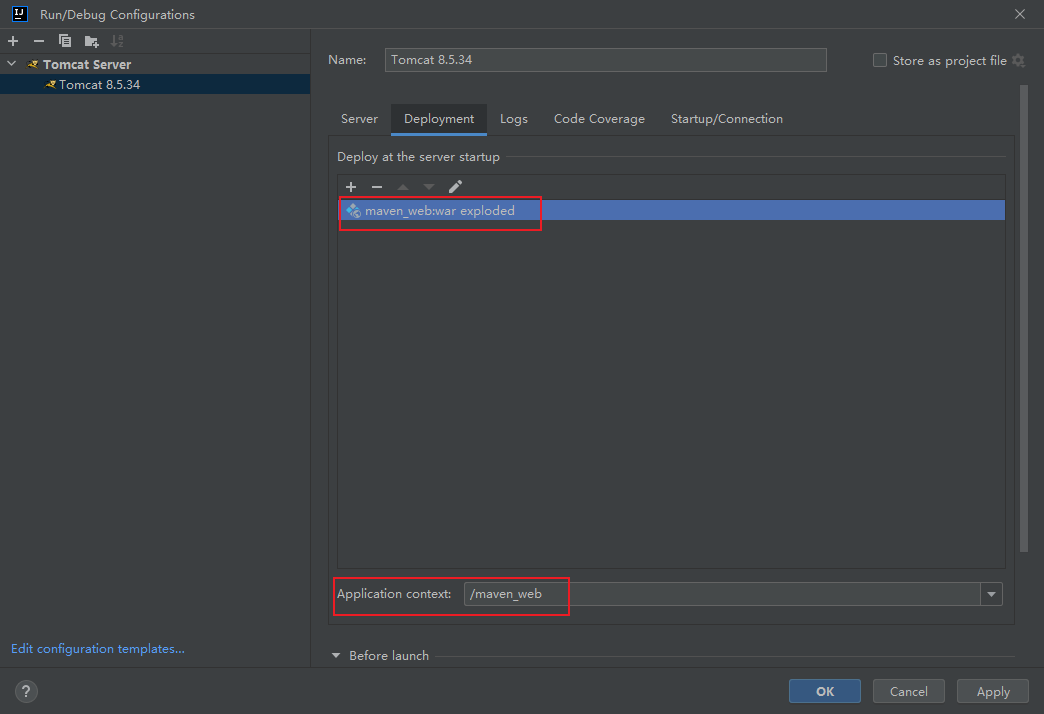Create new folder for configurations
The height and width of the screenshot is (714, 1044).
[x=91, y=41]
